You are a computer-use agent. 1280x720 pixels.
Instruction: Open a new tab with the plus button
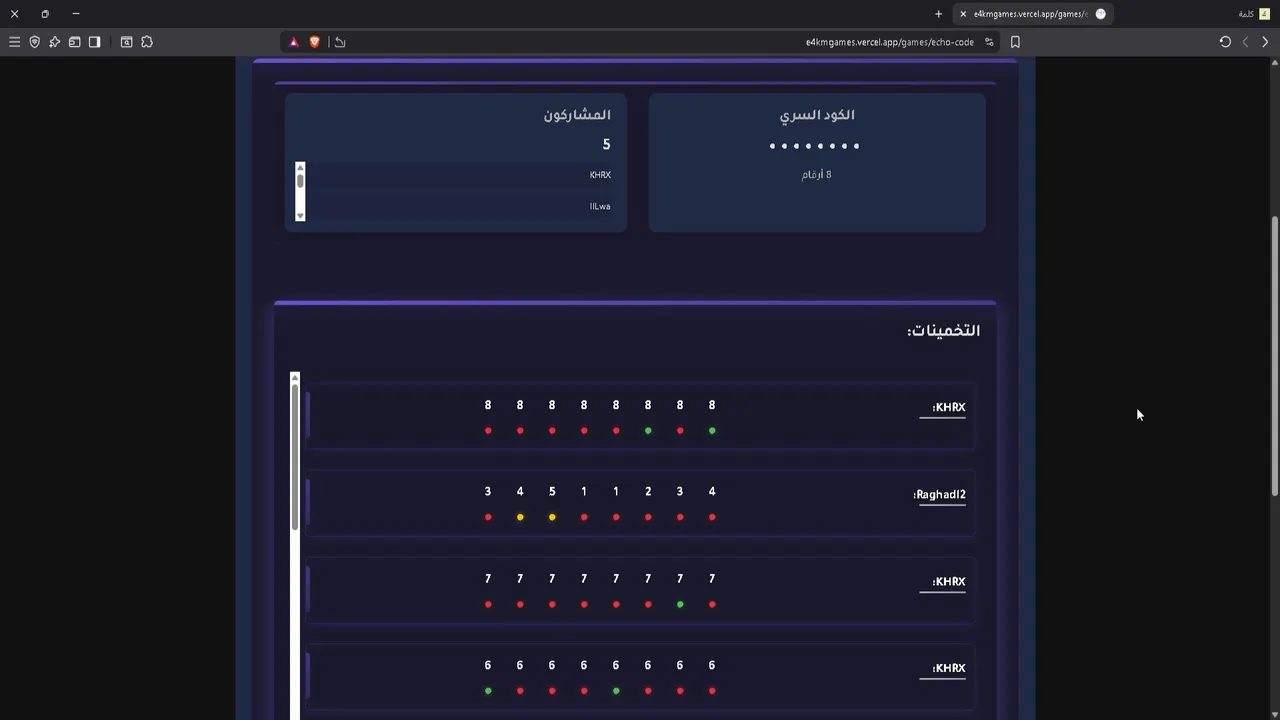[x=938, y=14]
